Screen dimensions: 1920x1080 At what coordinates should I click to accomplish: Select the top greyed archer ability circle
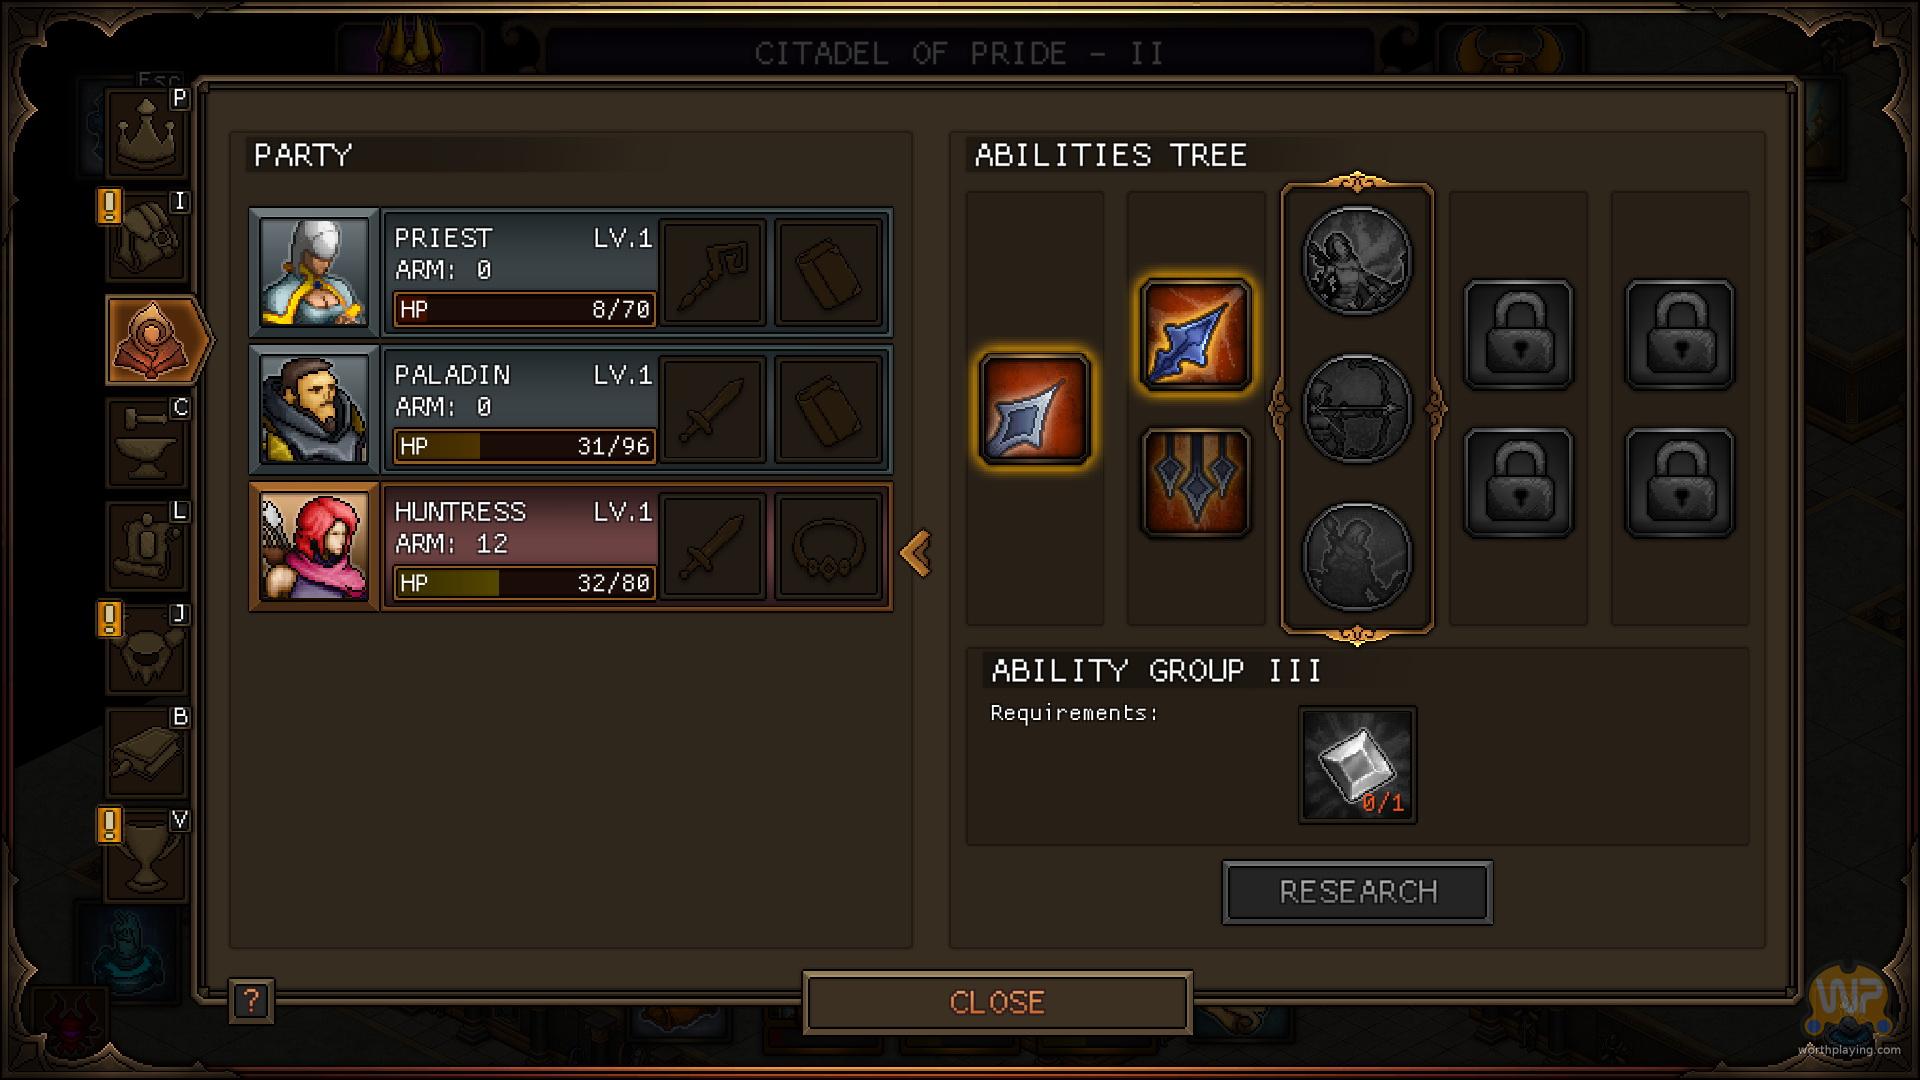1357,260
